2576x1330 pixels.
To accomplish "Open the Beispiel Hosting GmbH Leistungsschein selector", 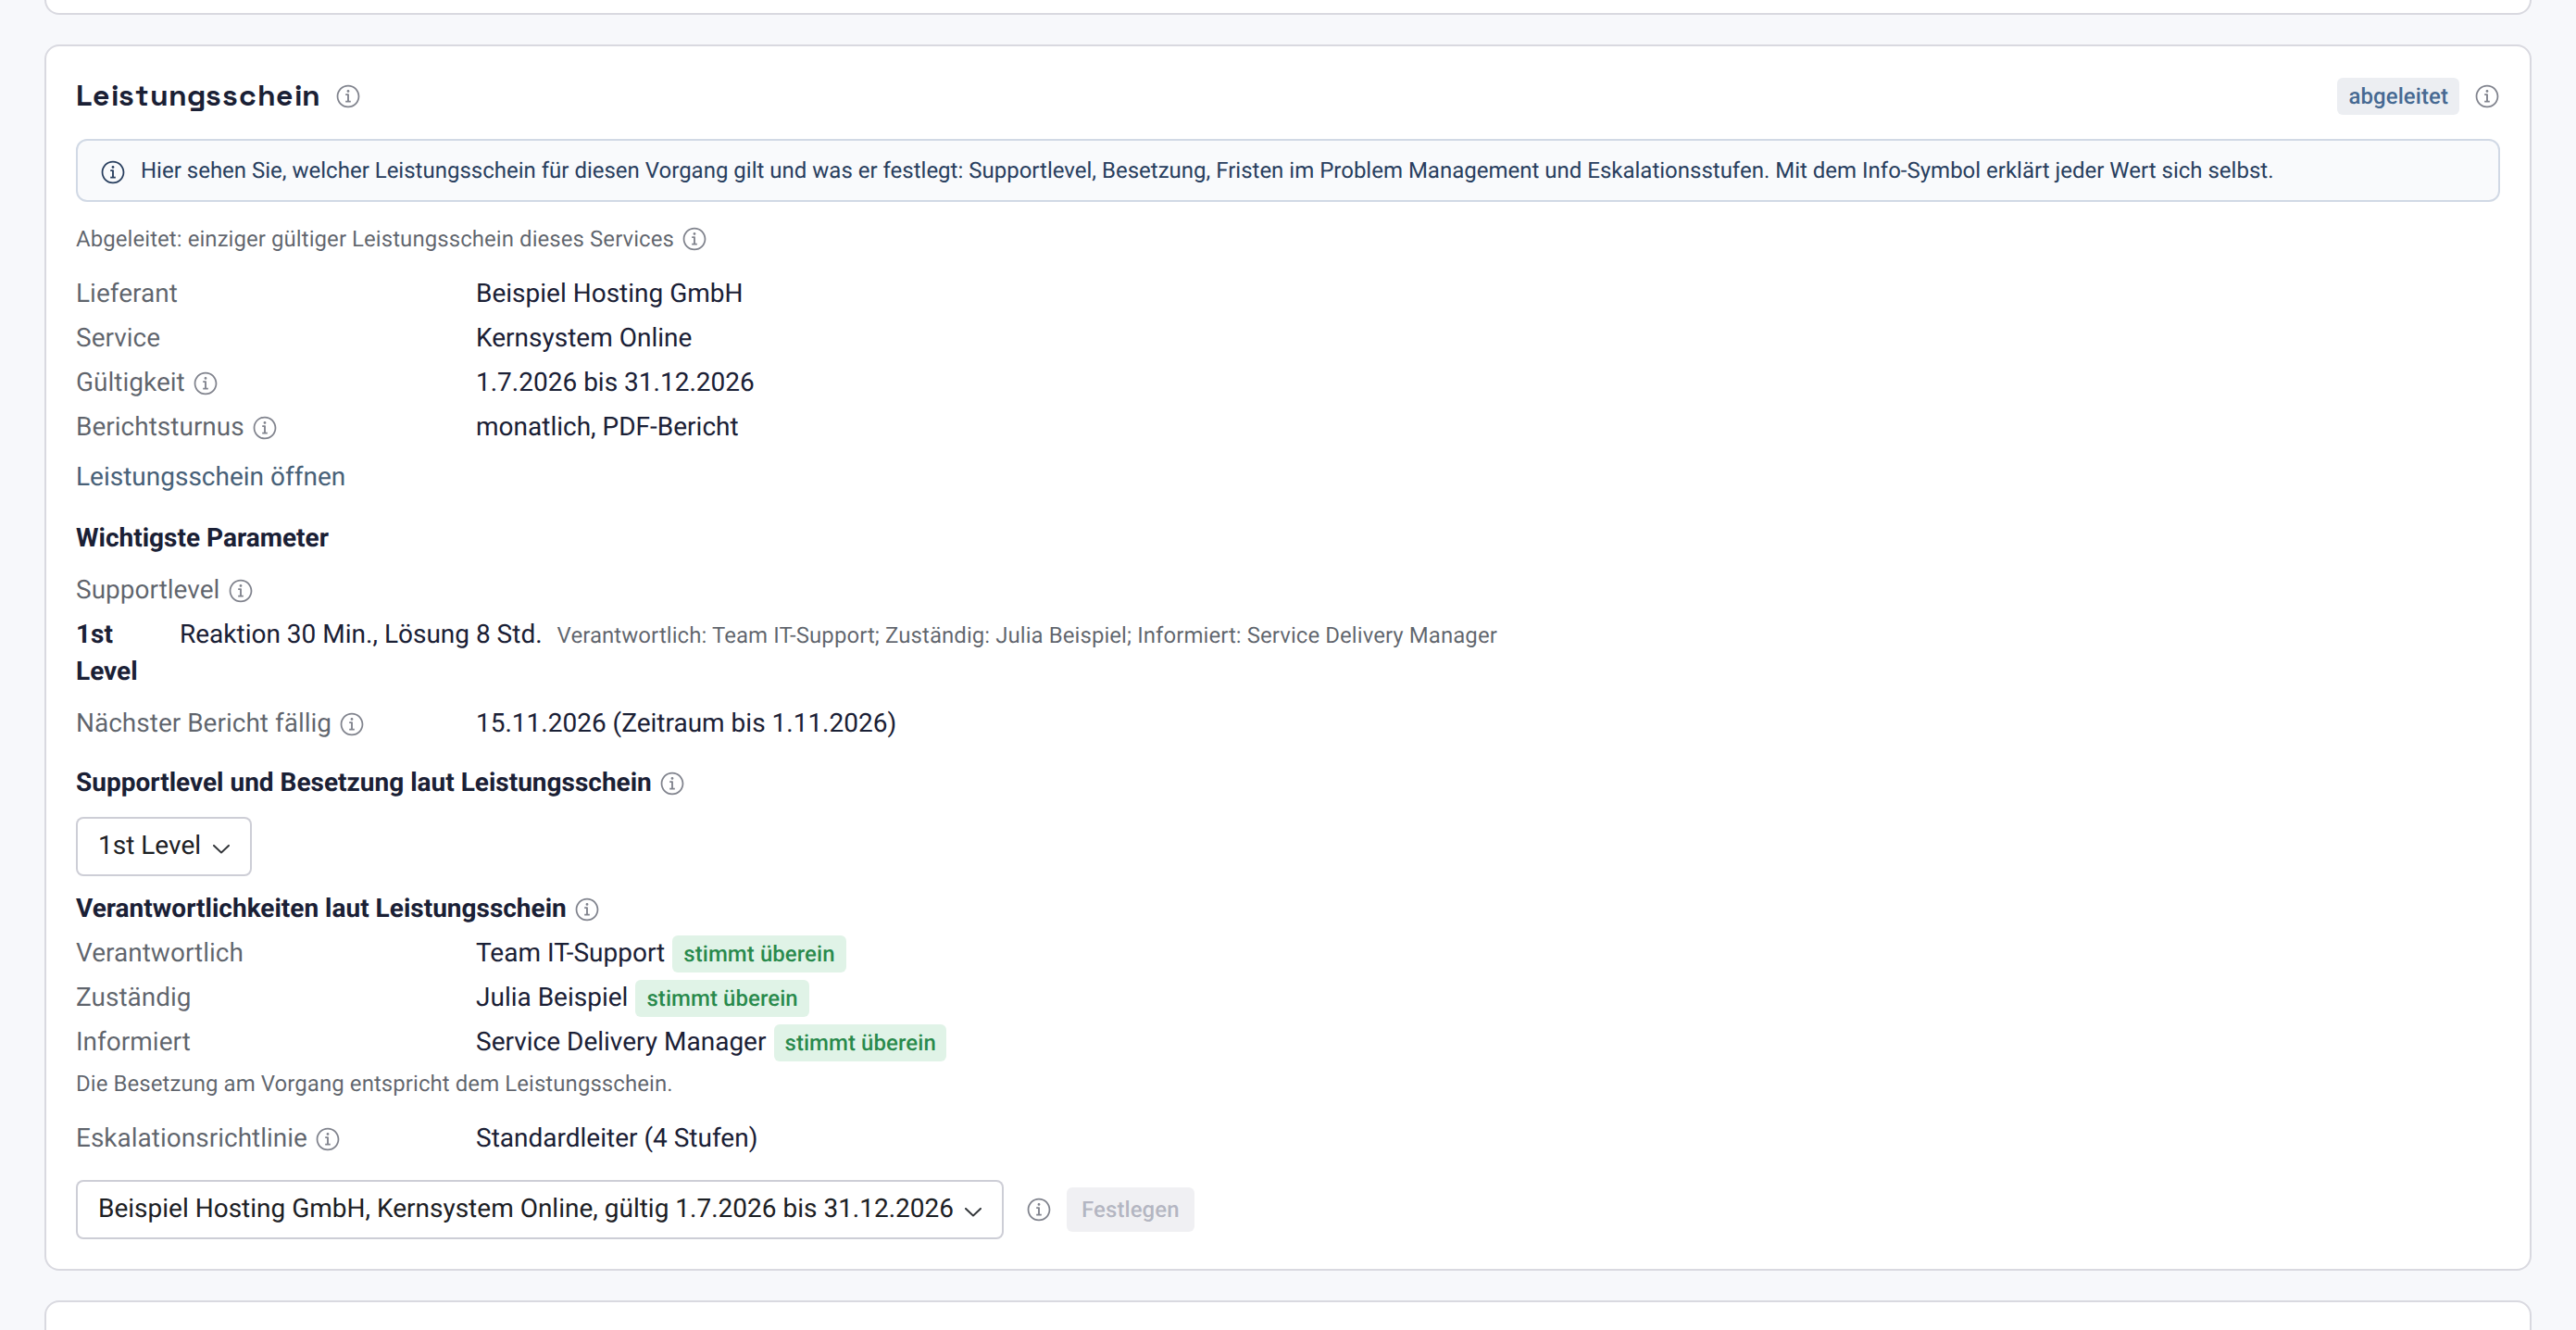I will (x=540, y=1209).
